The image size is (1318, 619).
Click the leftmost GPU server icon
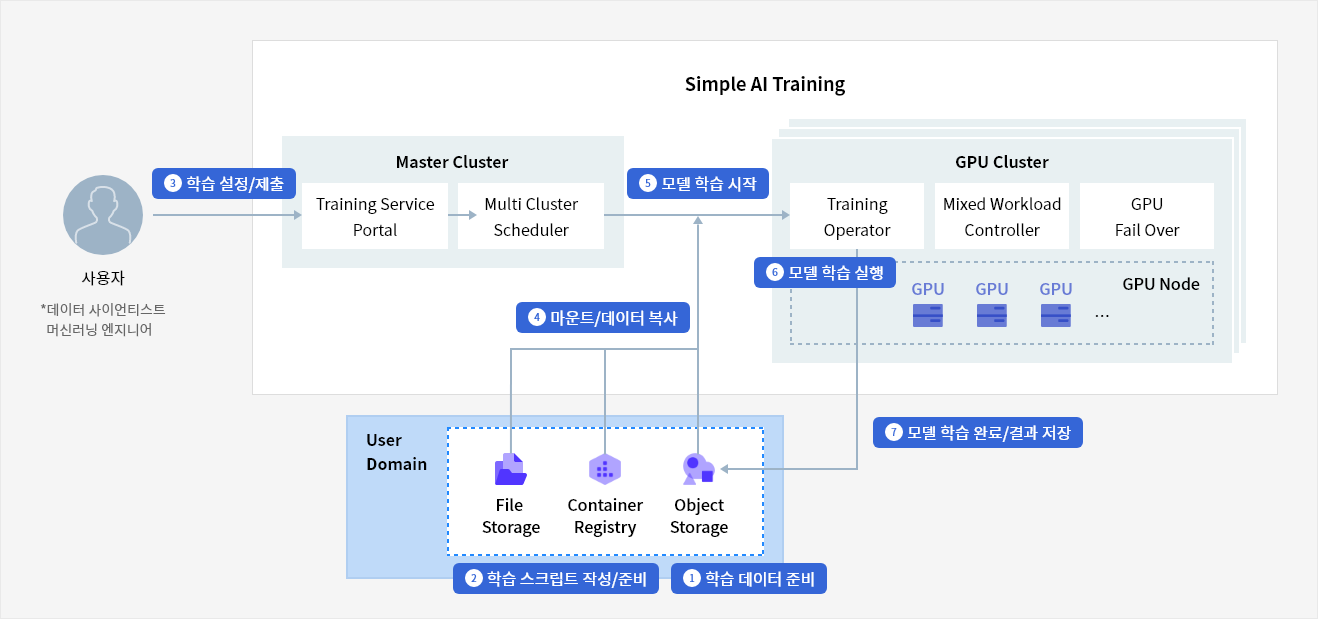tap(928, 317)
